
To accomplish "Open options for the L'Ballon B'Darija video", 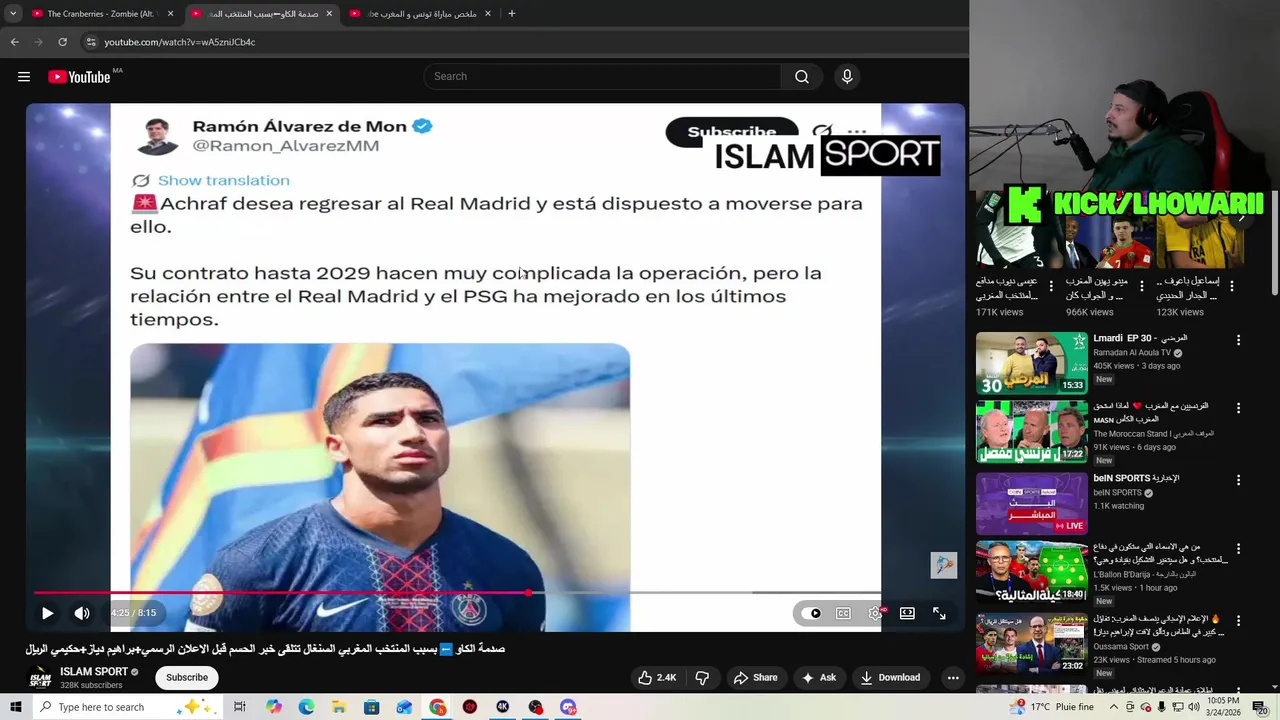I will pyautogui.click(x=1238, y=549).
